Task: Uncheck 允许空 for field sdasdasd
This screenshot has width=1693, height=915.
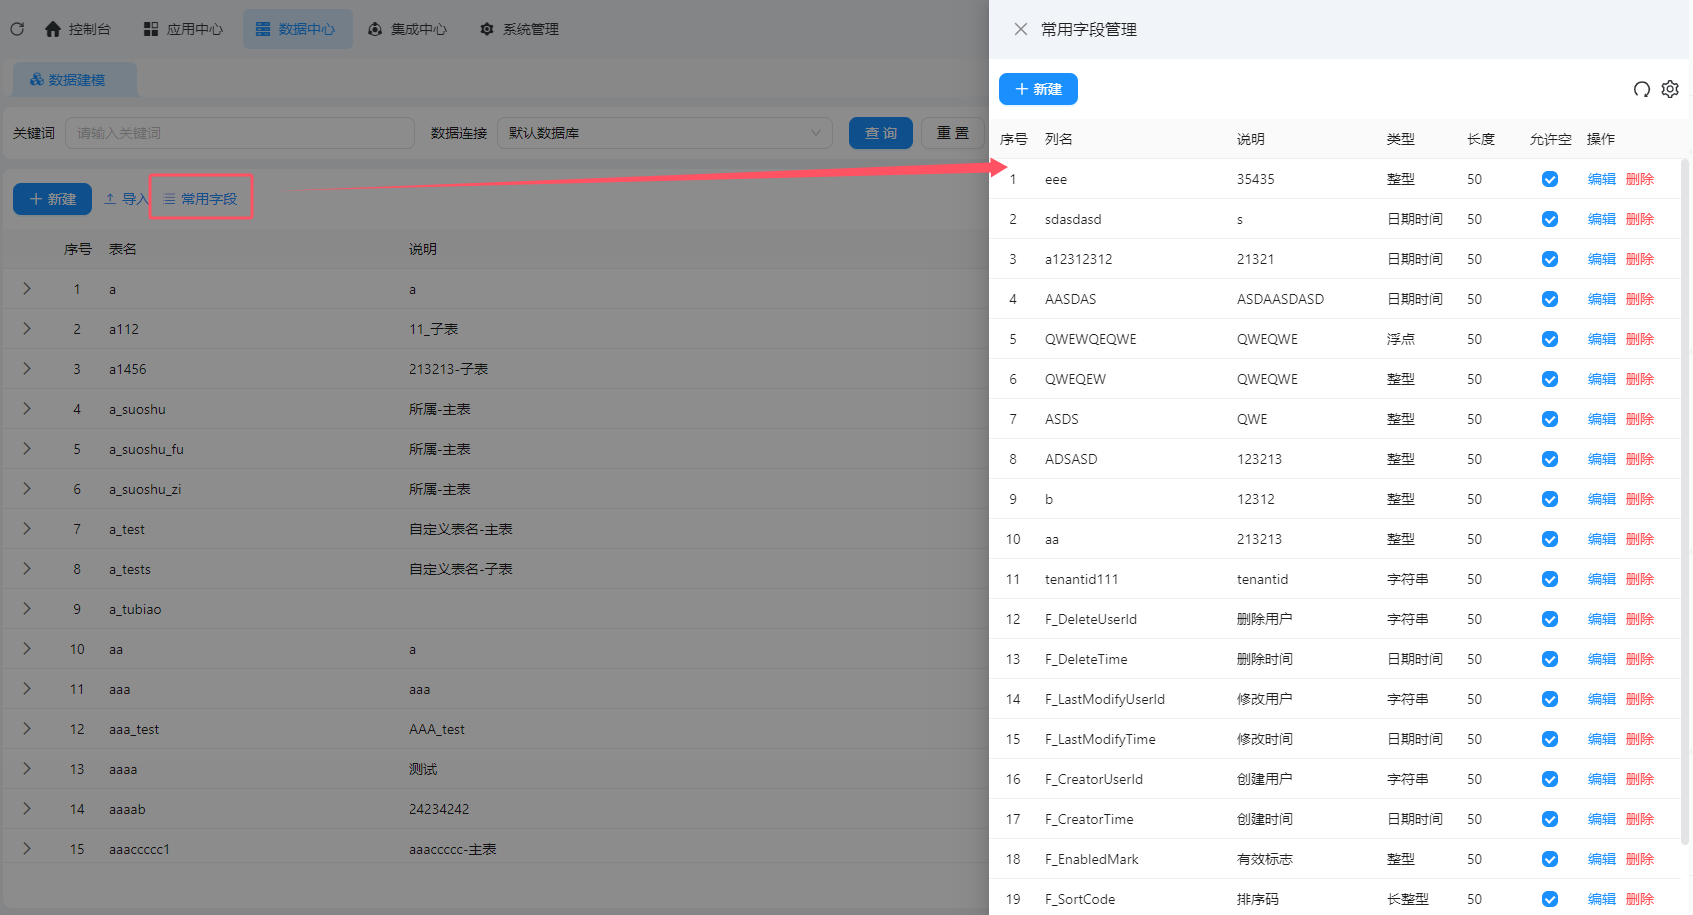Action: (1550, 219)
